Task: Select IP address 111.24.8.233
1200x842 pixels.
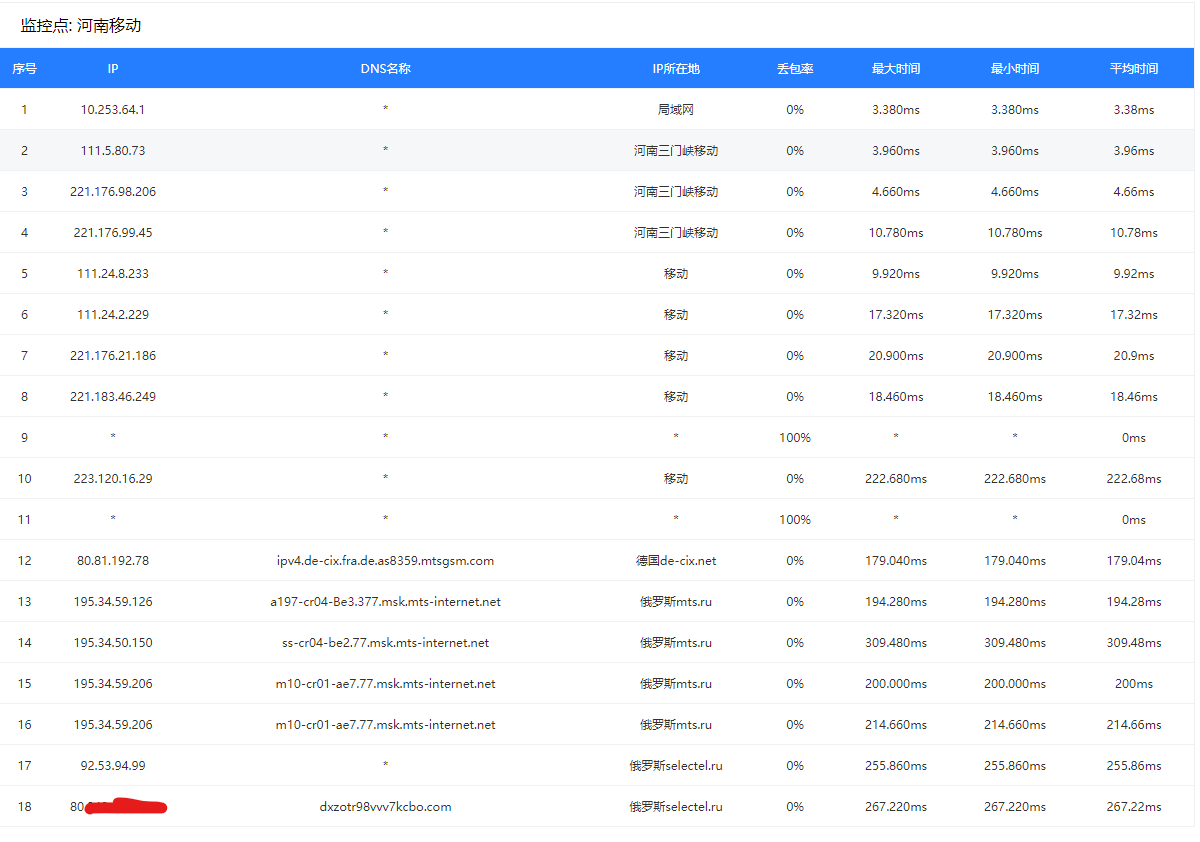Action: pyautogui.click(x=113, y=274)
